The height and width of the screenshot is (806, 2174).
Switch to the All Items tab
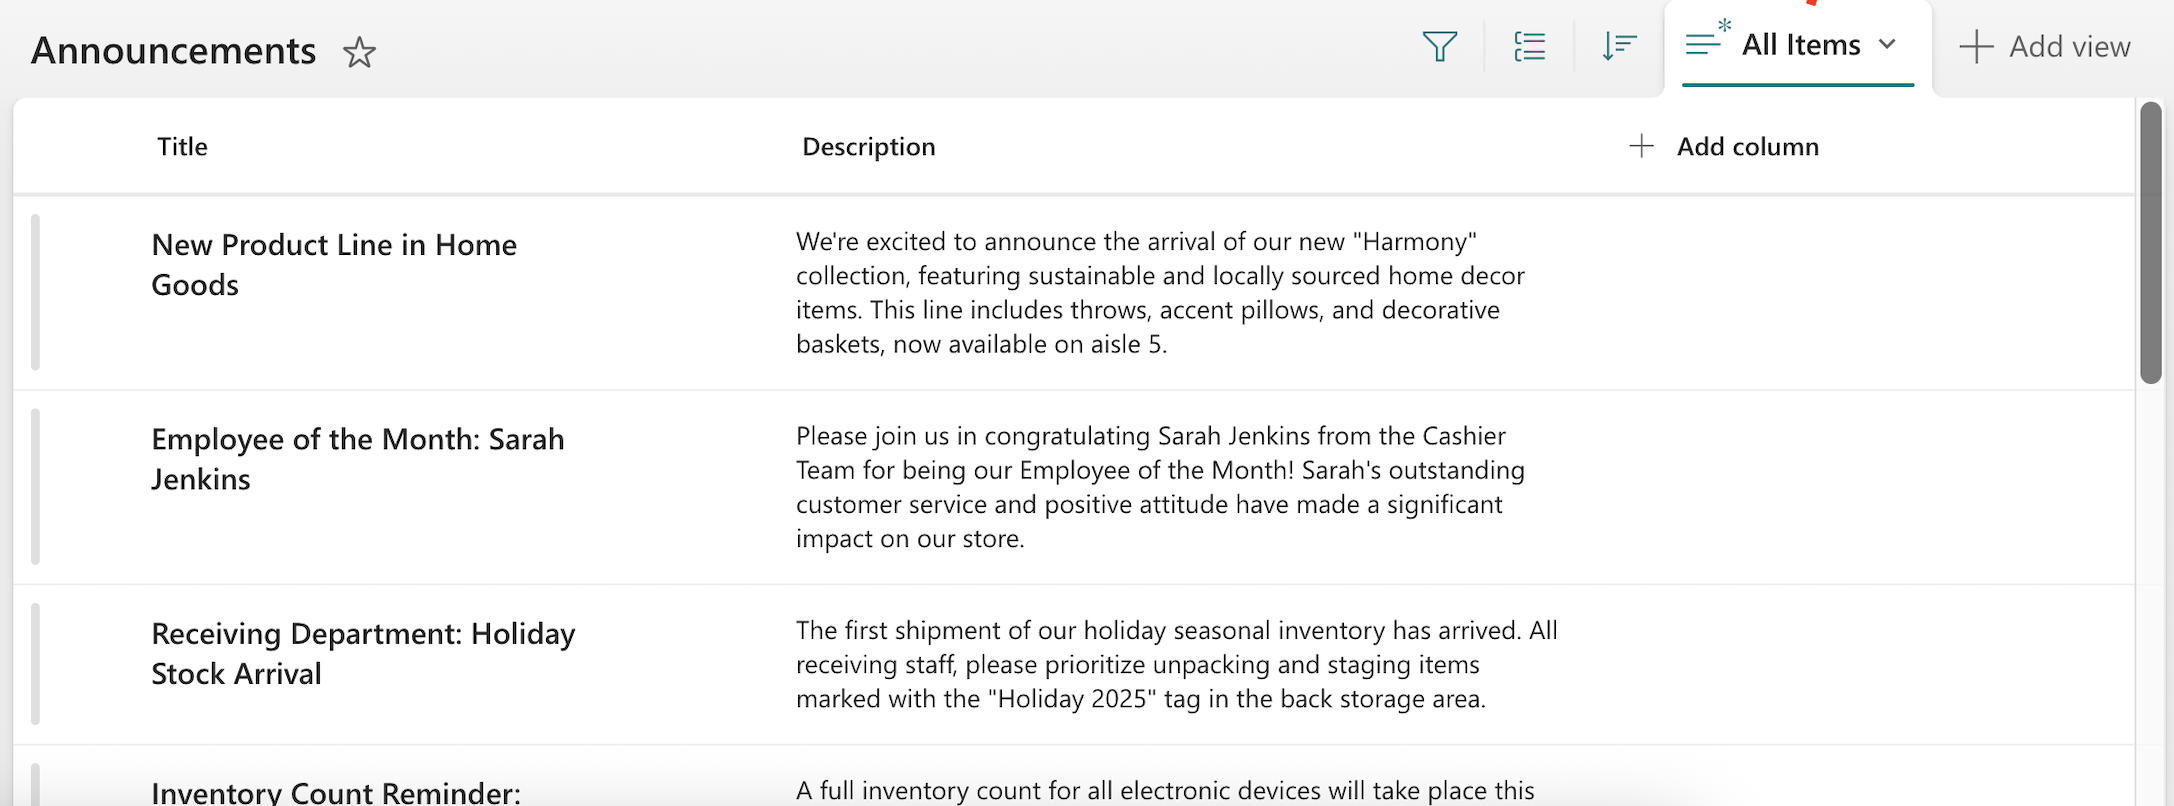pos(1800,44)
